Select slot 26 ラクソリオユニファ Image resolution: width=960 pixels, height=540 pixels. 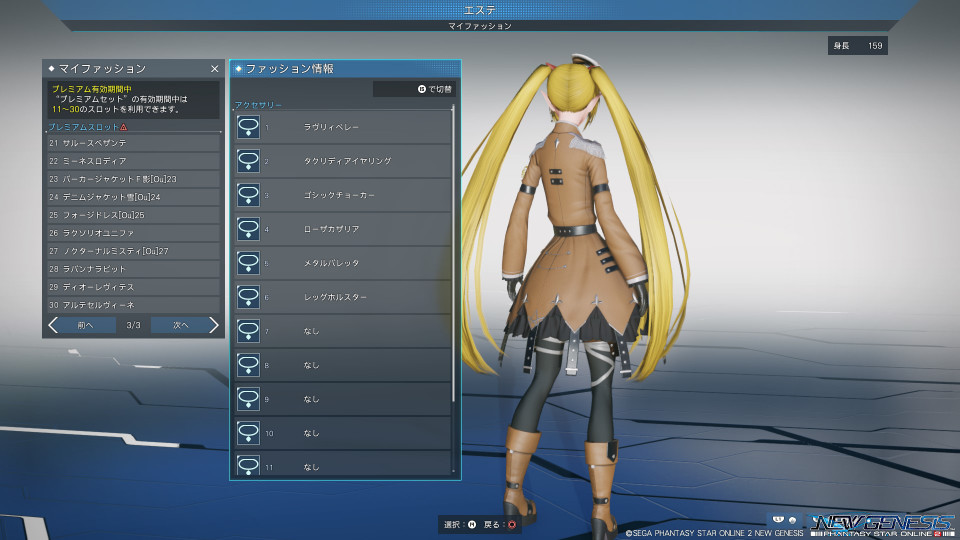pos(133,233)
